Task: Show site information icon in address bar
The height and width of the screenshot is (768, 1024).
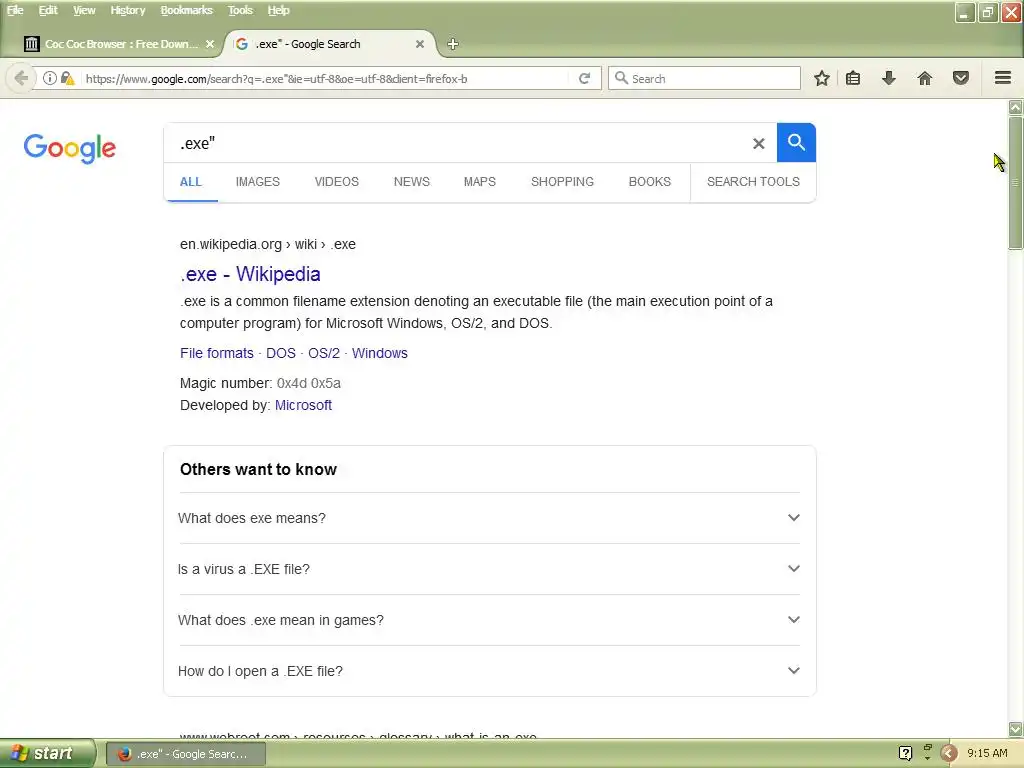Action: (x=50, y=78)
